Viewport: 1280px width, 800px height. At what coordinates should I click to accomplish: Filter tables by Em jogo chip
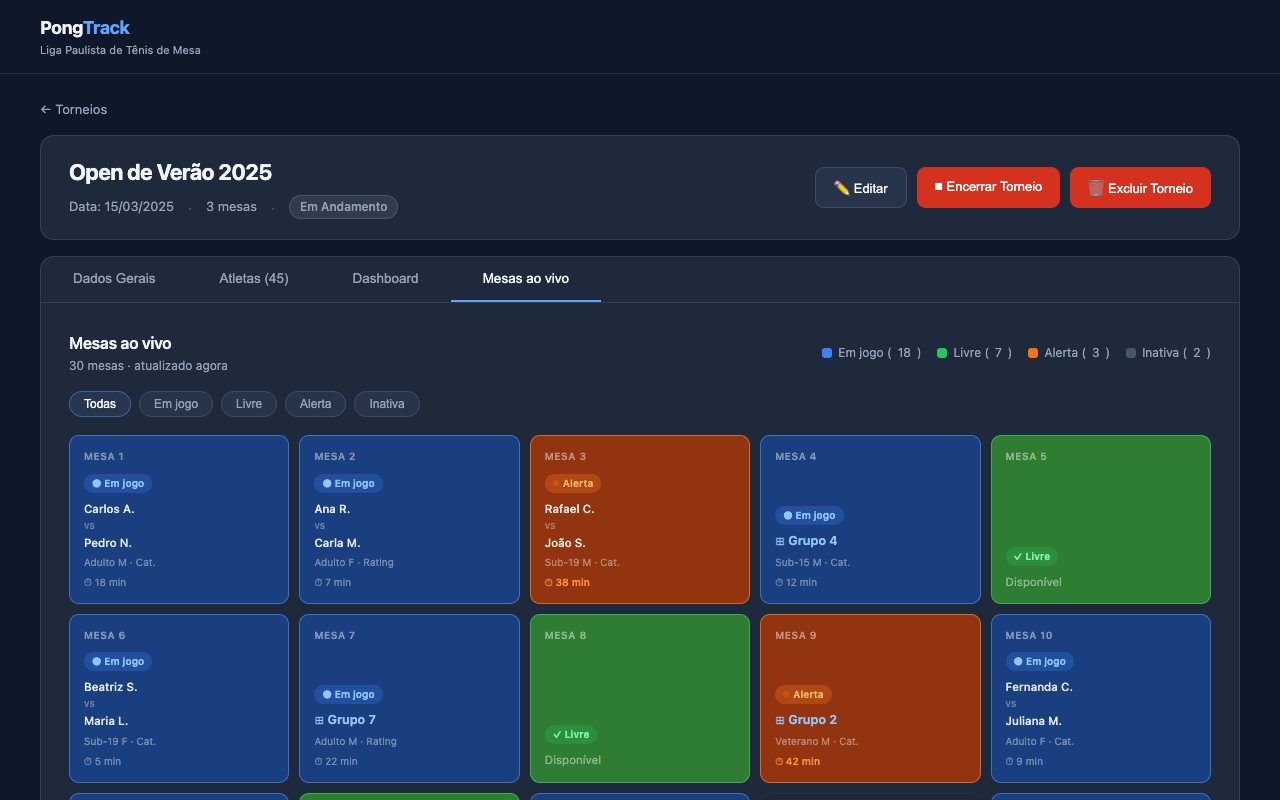(x=176, y=404)
